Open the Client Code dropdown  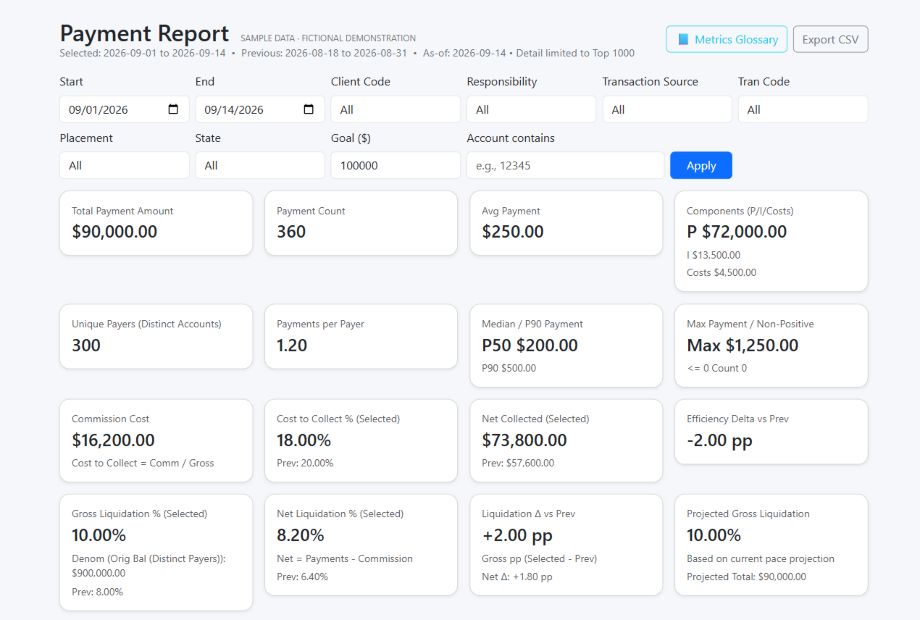coord(395,109)
